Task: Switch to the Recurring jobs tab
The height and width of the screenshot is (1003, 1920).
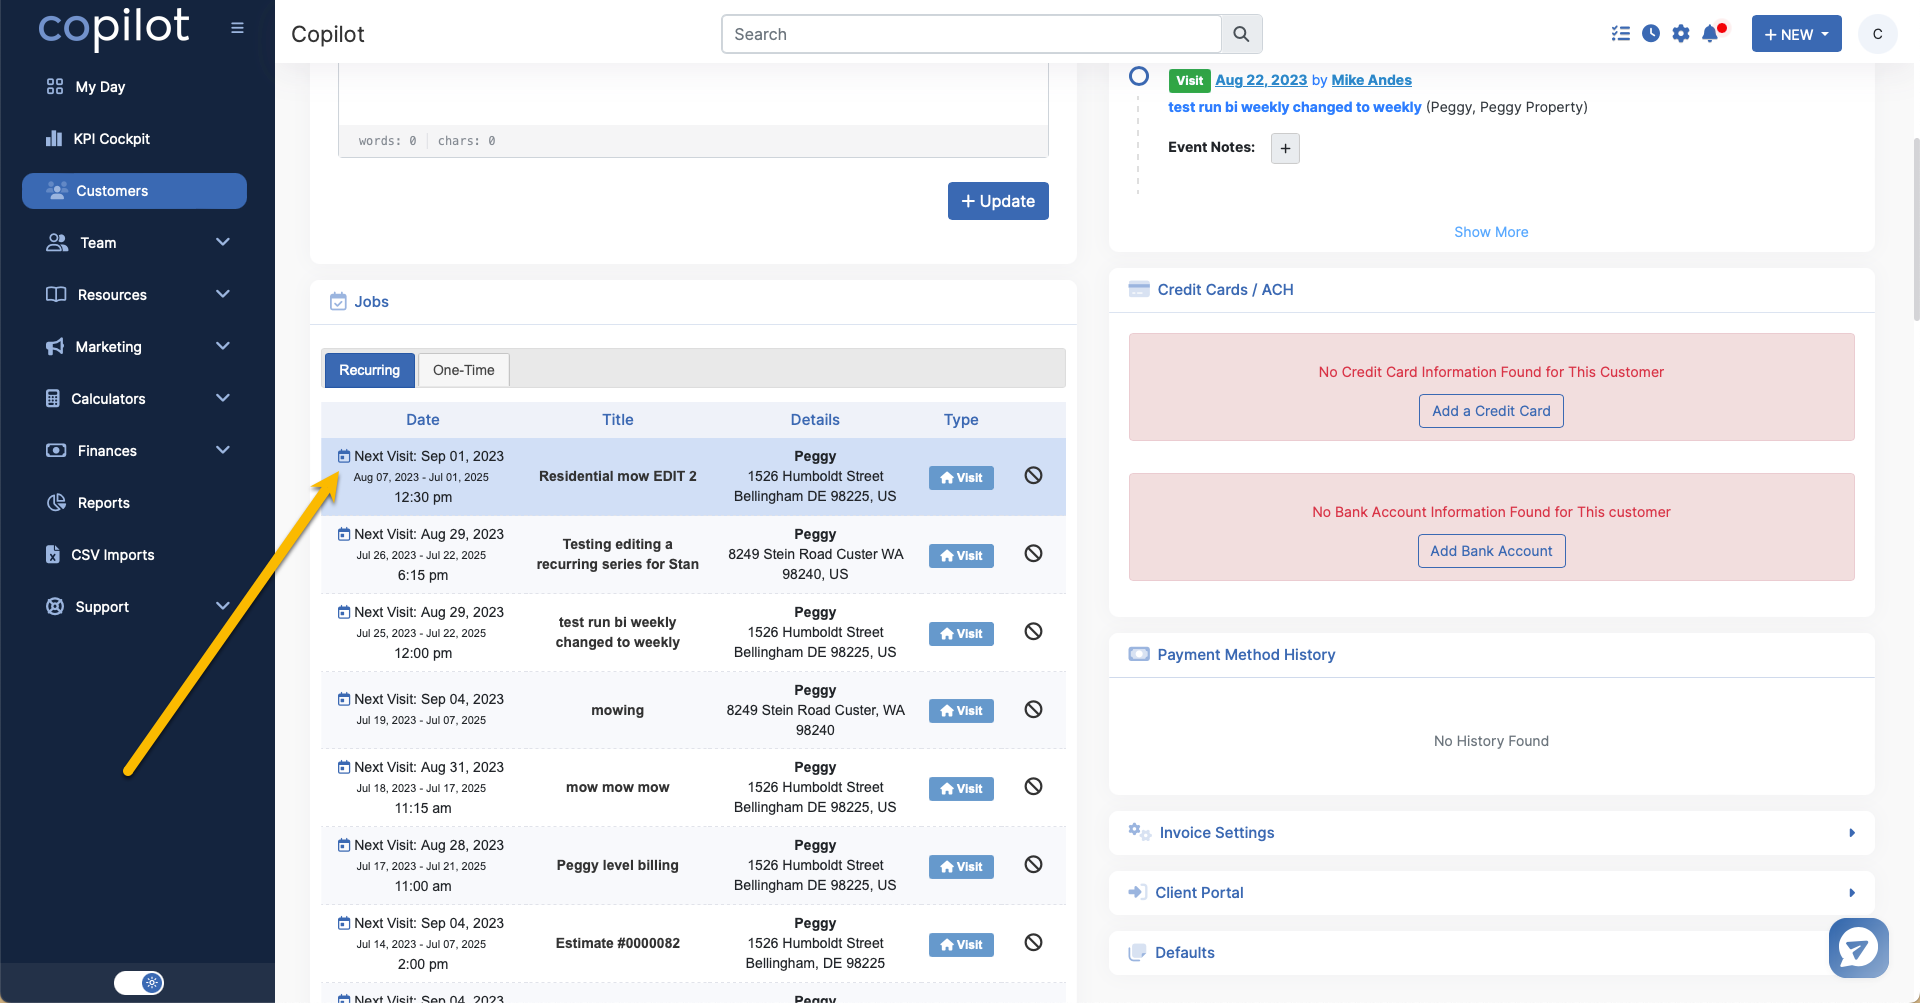Action: [369, 370]
